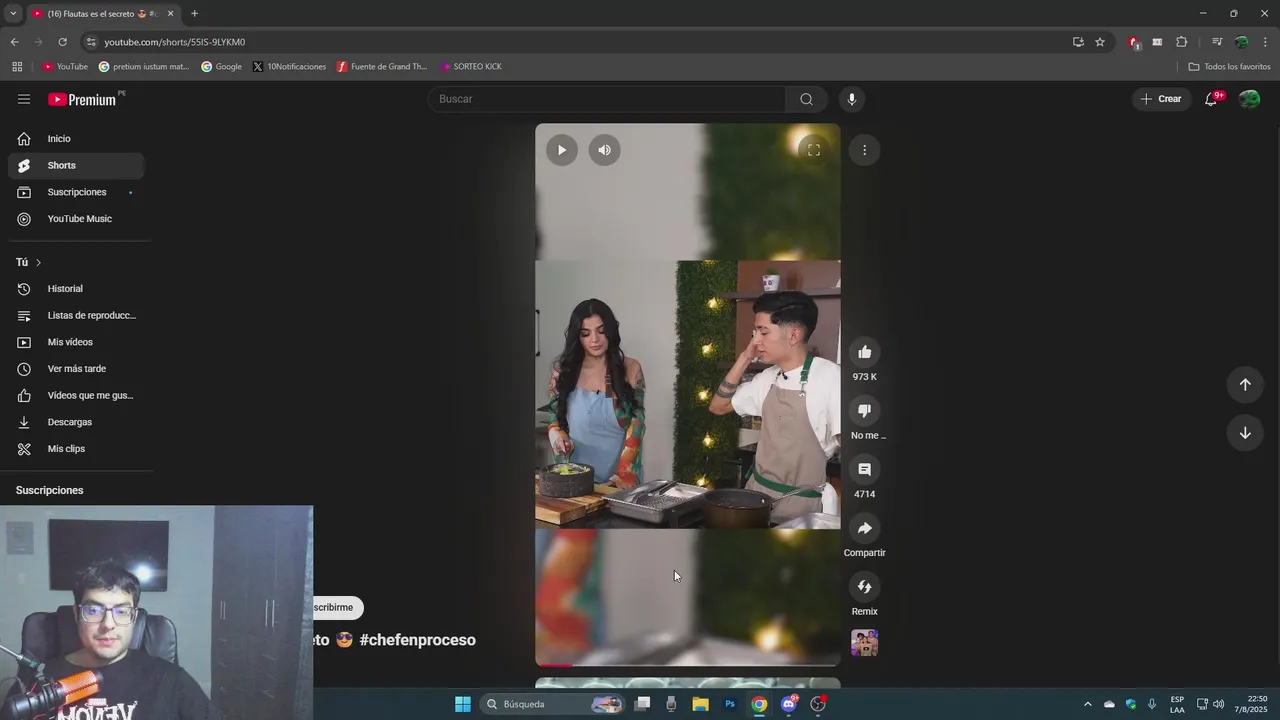The image size is (1280, 720).
Task: Click the Buscar search field
Action: [x=606, y=99]
